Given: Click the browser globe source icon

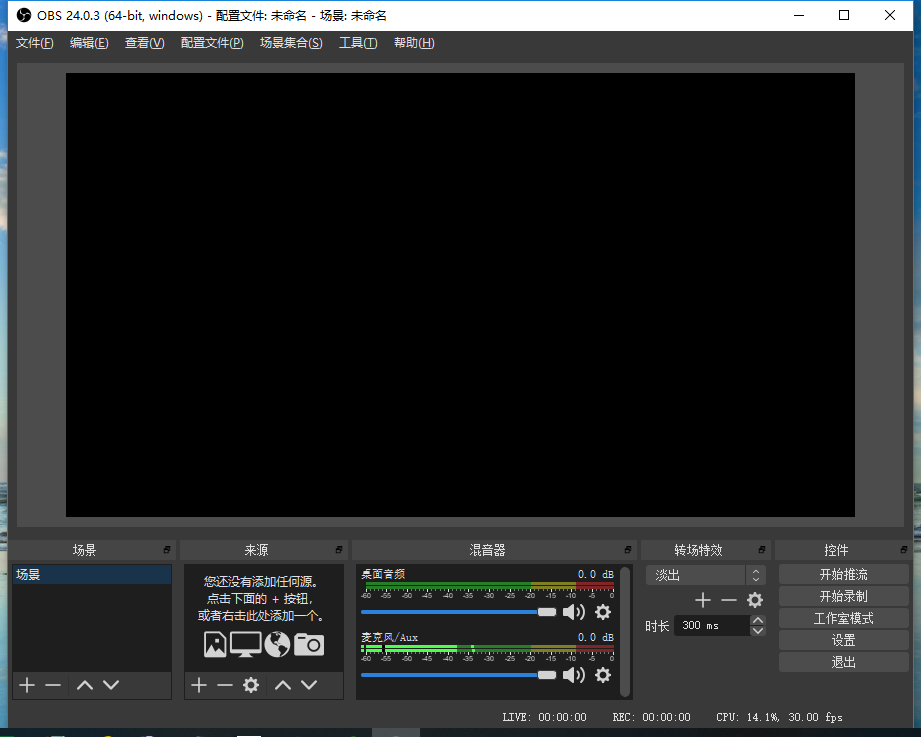Looking at the screenshot, I should click(x=277, y=644).
